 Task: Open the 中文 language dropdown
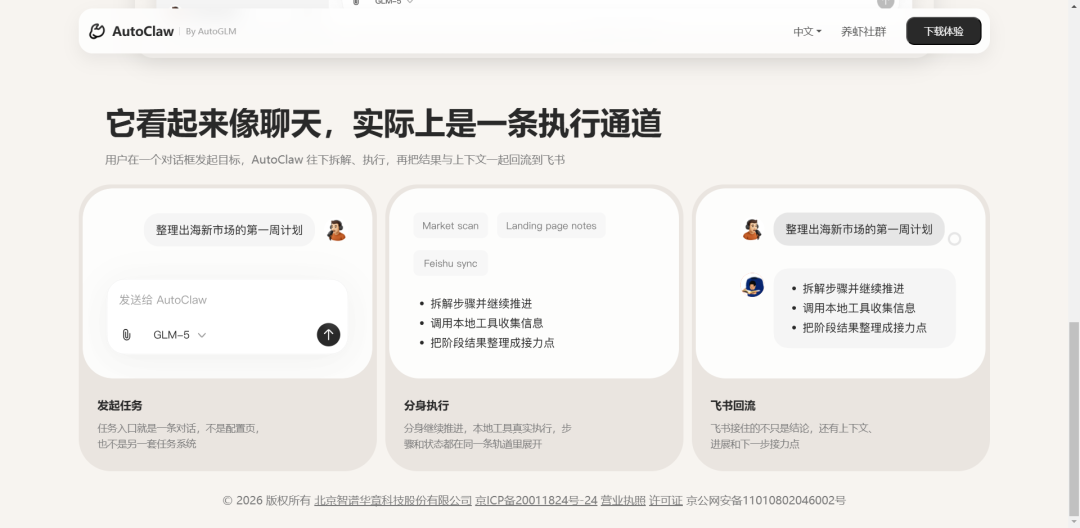807,32
